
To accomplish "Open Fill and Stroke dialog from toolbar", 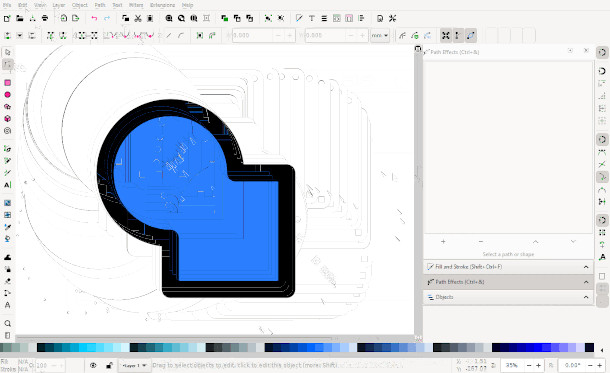I will [299, 18].
